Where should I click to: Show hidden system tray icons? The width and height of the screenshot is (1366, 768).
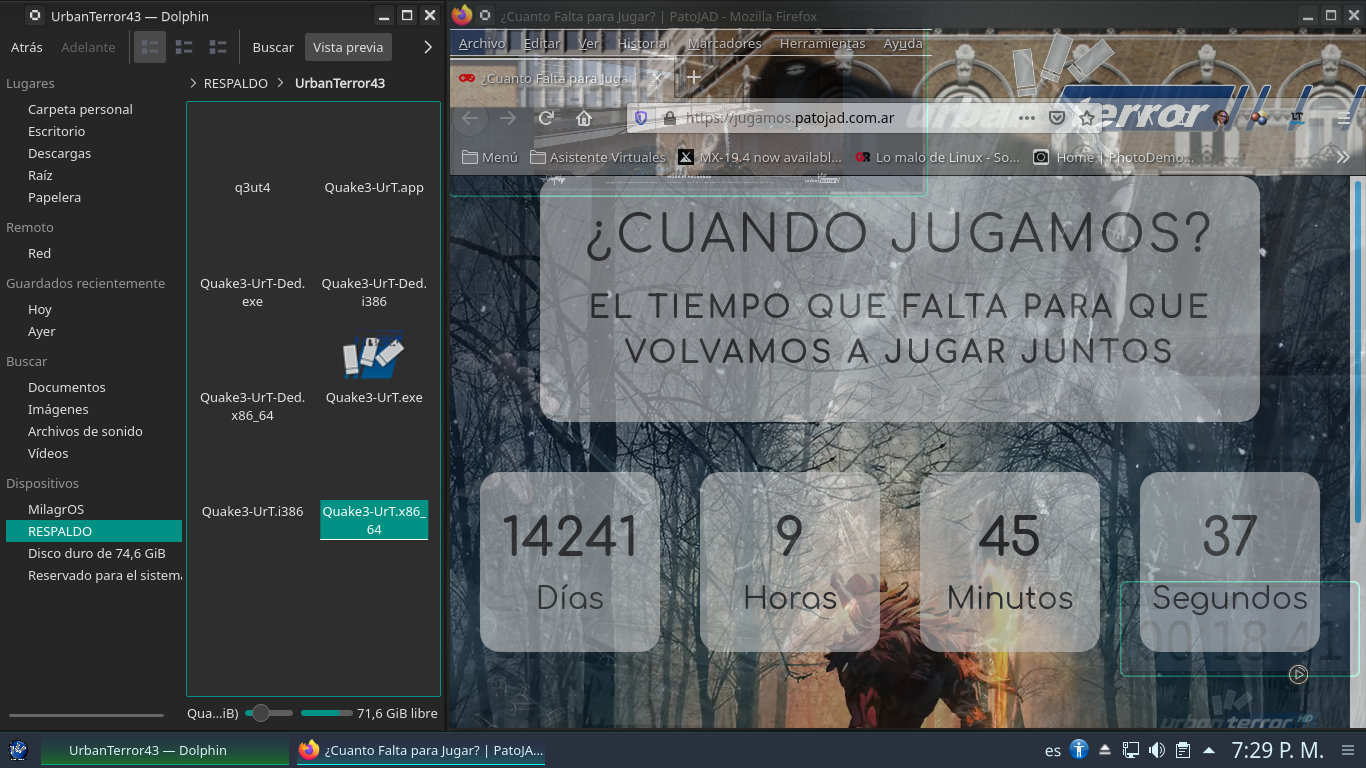(1209, 750)
